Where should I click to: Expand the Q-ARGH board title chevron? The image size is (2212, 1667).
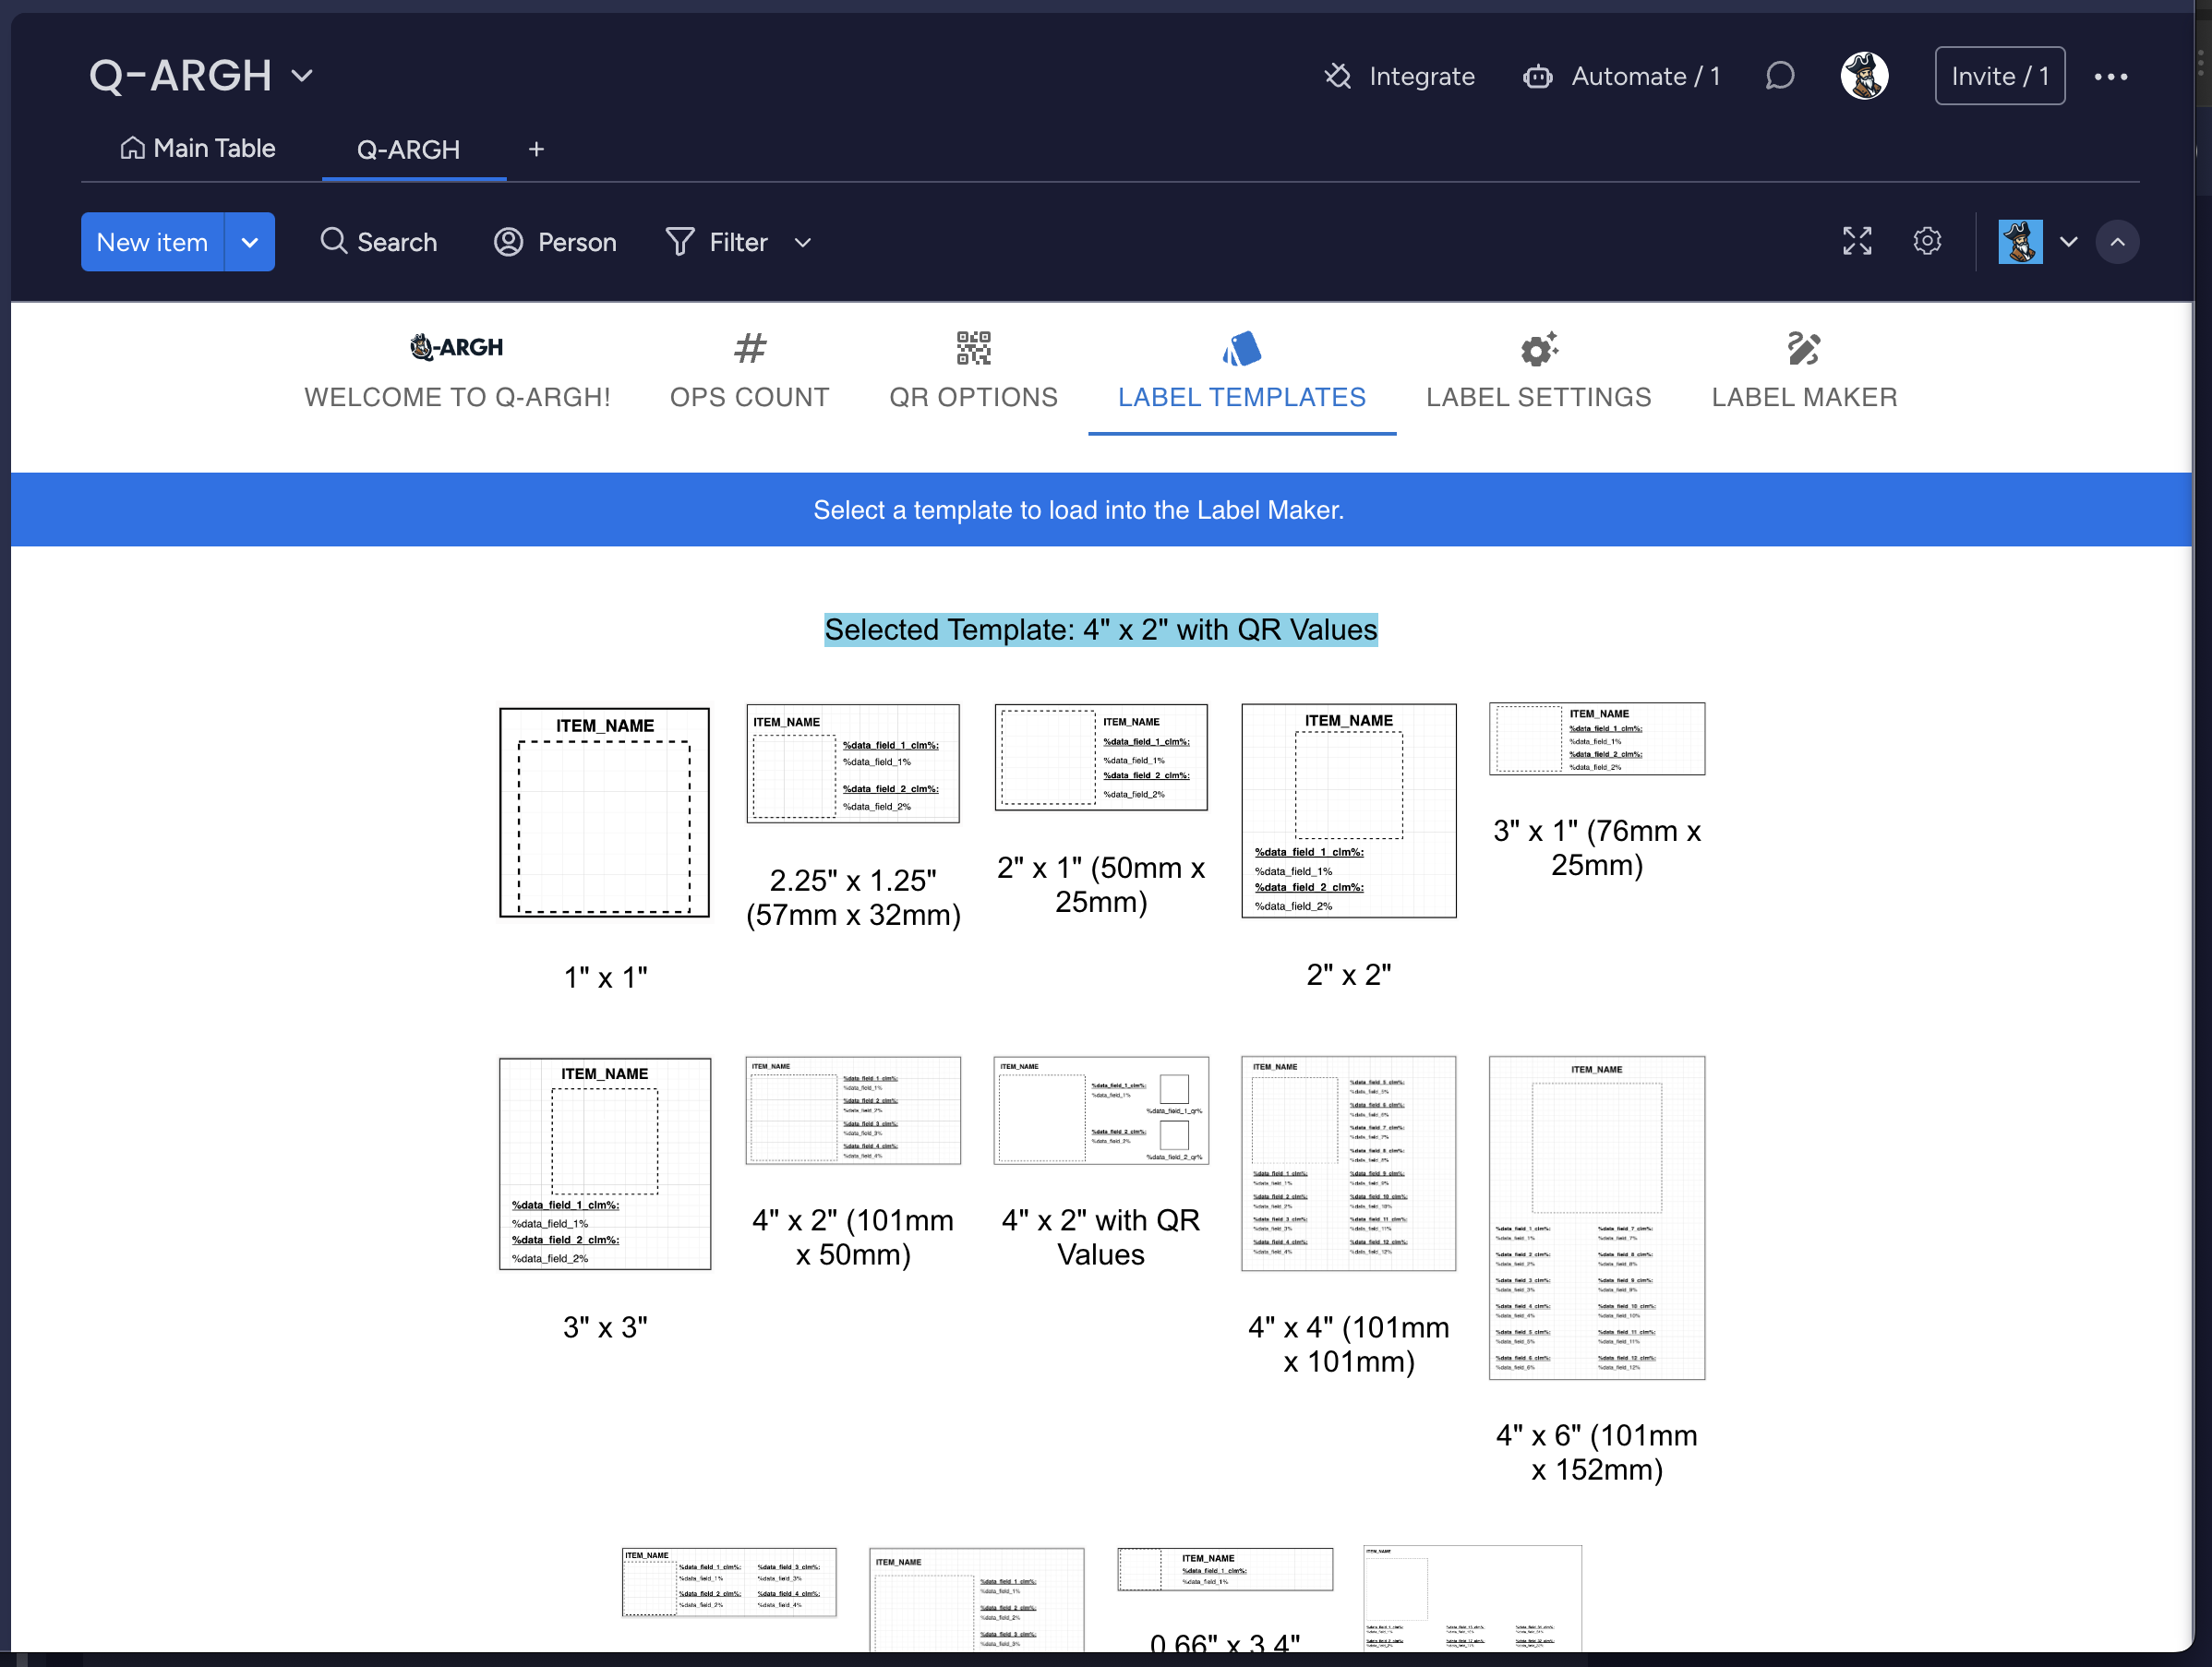point(302,76)
